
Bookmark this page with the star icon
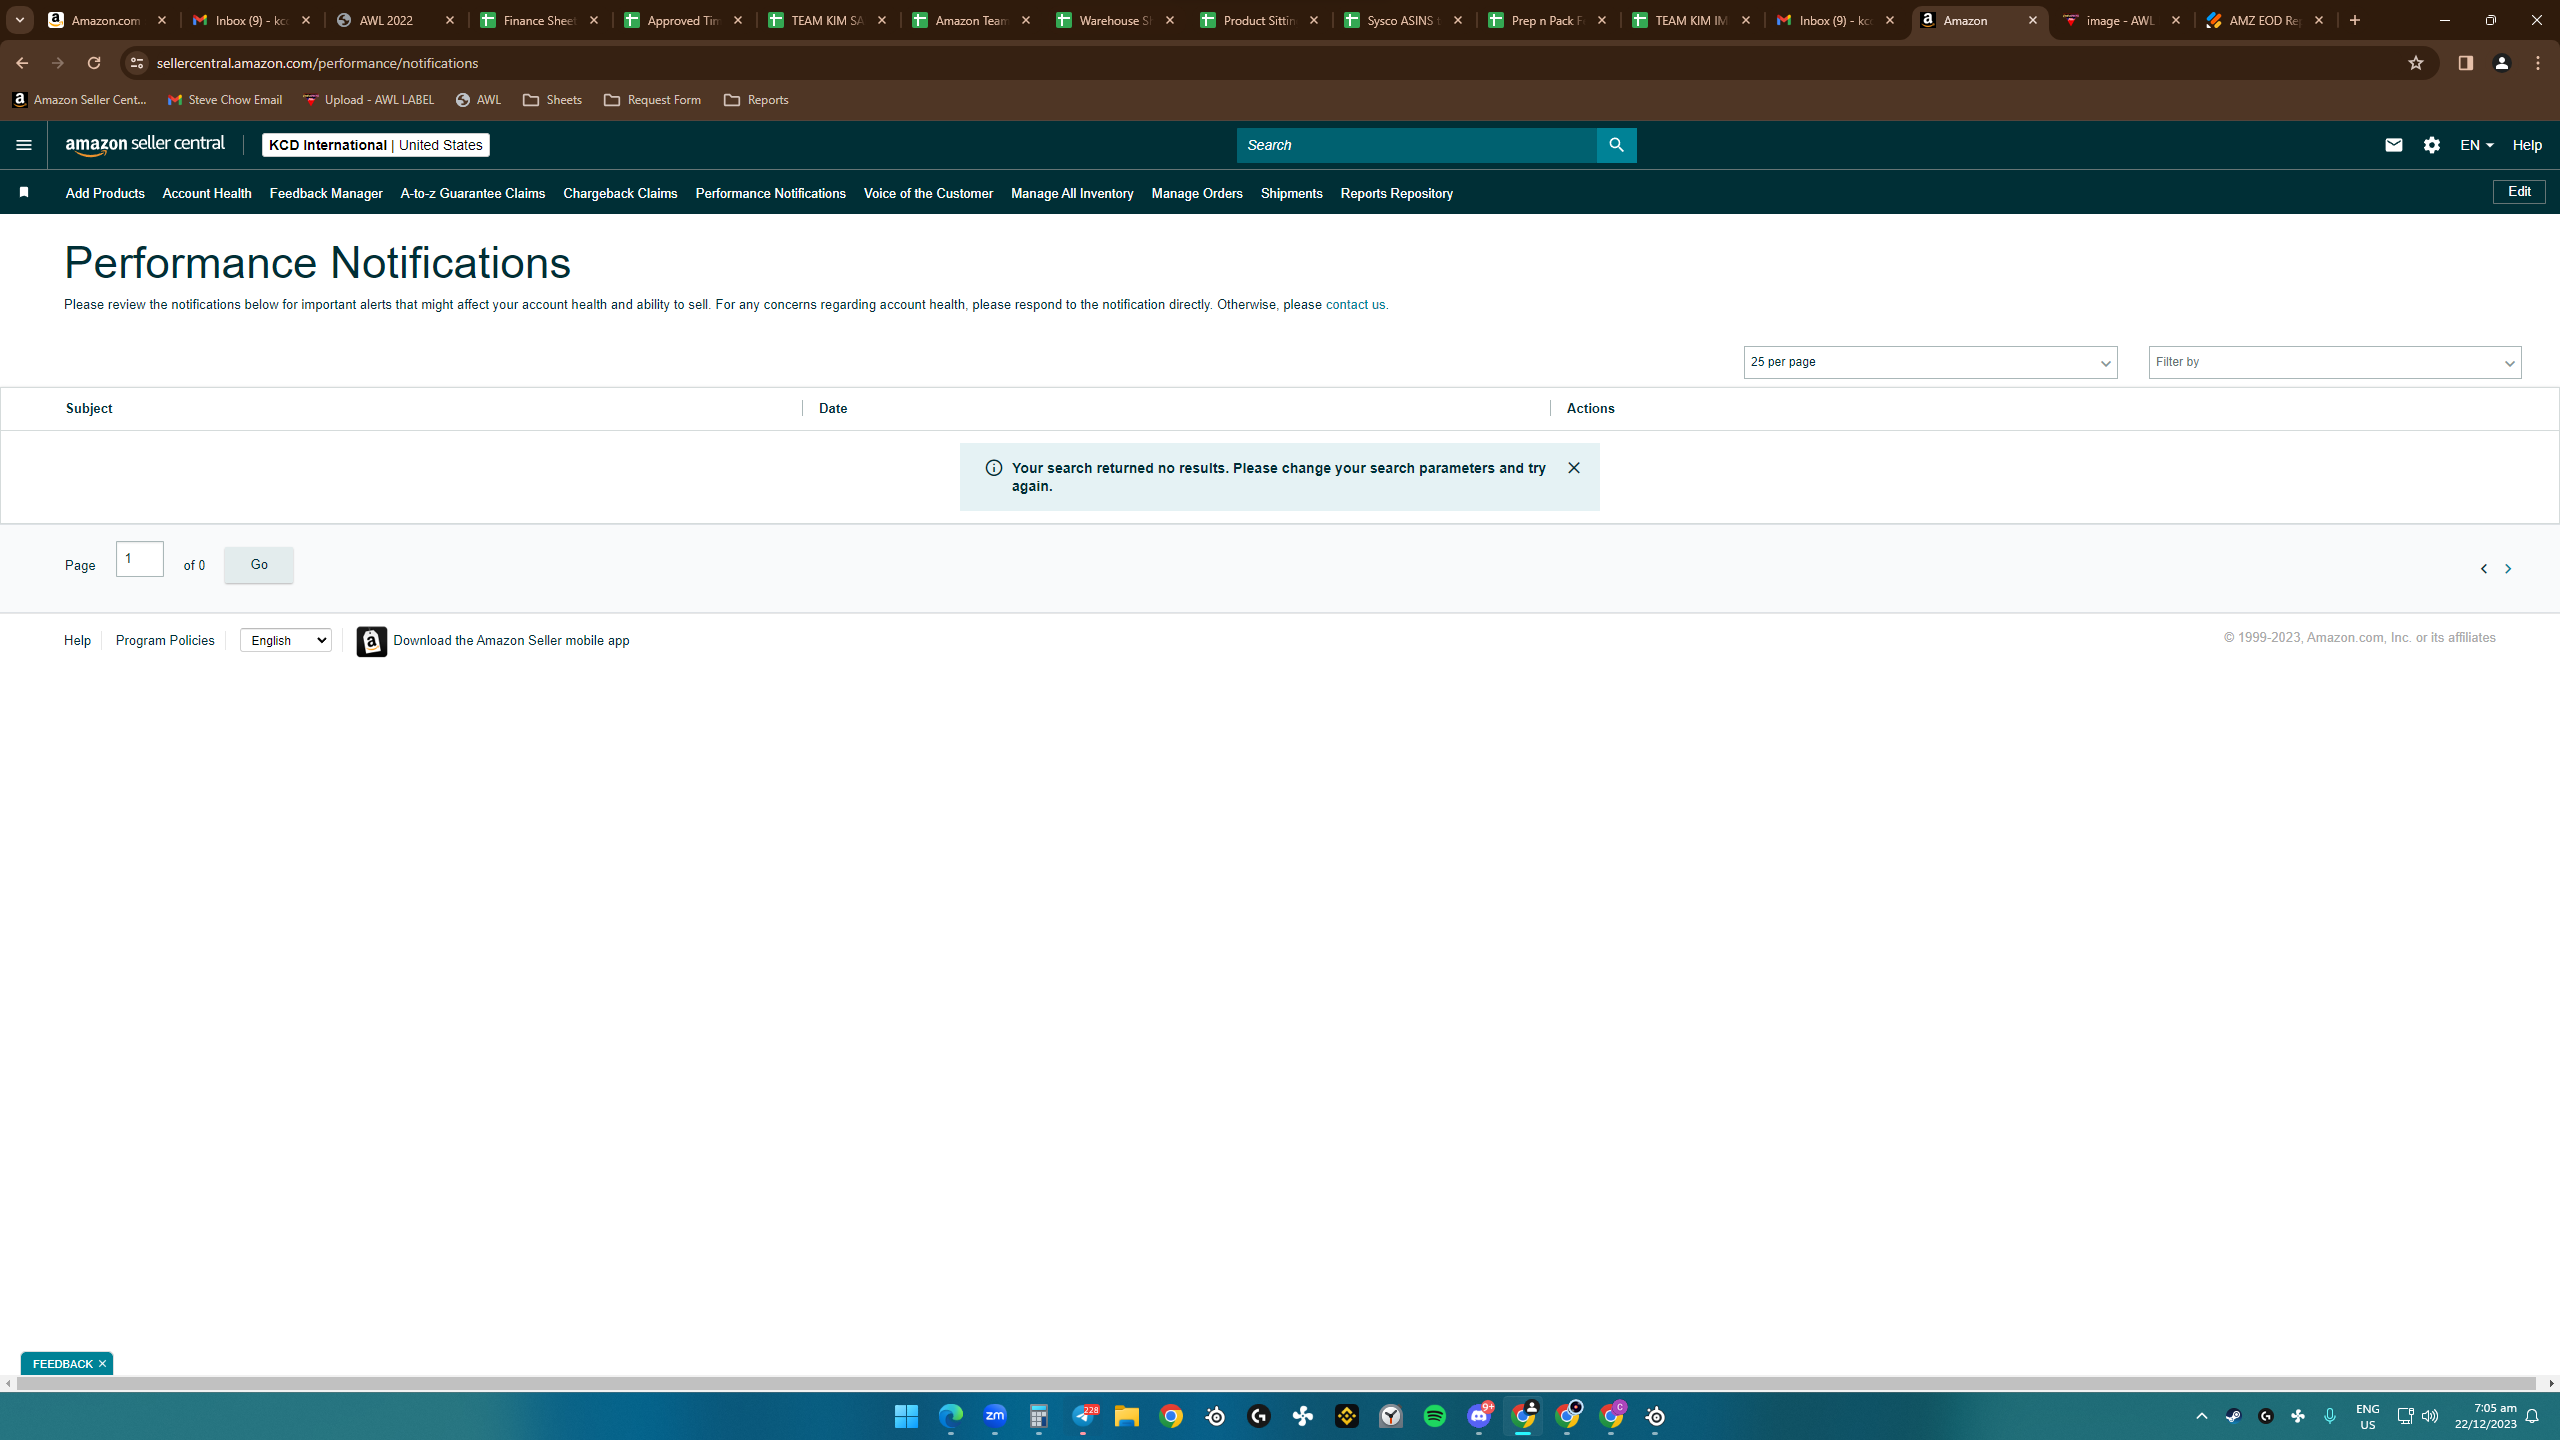[2416, 63]
